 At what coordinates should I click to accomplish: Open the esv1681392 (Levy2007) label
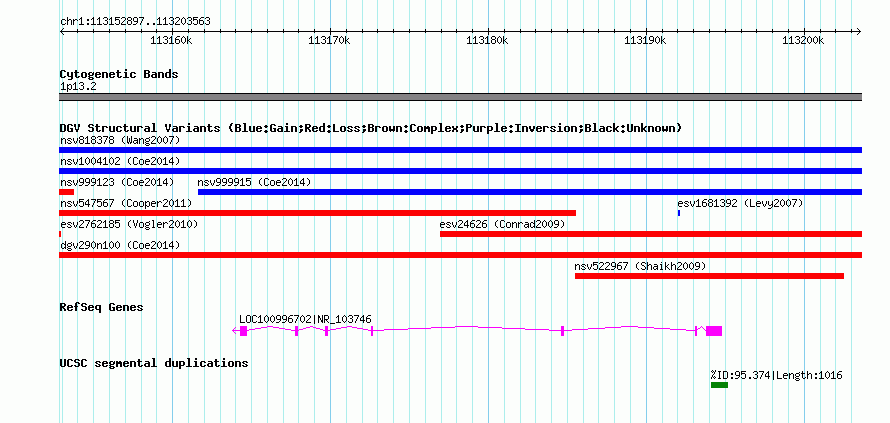click(x=740, y=203)
